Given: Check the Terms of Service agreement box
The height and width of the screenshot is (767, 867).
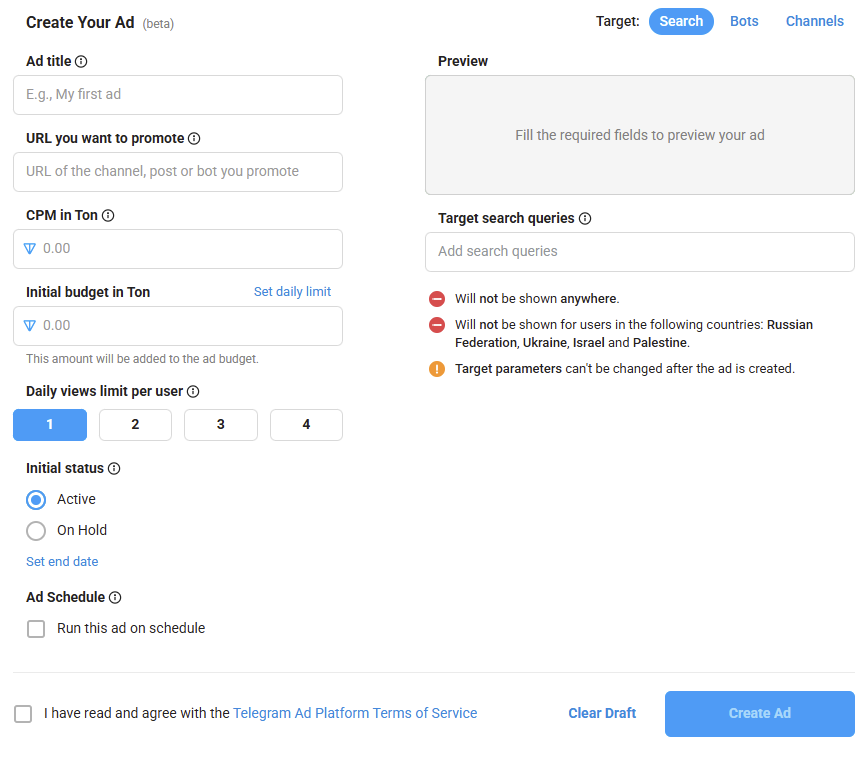Looking at the screenshot, I should coord(23,714).
